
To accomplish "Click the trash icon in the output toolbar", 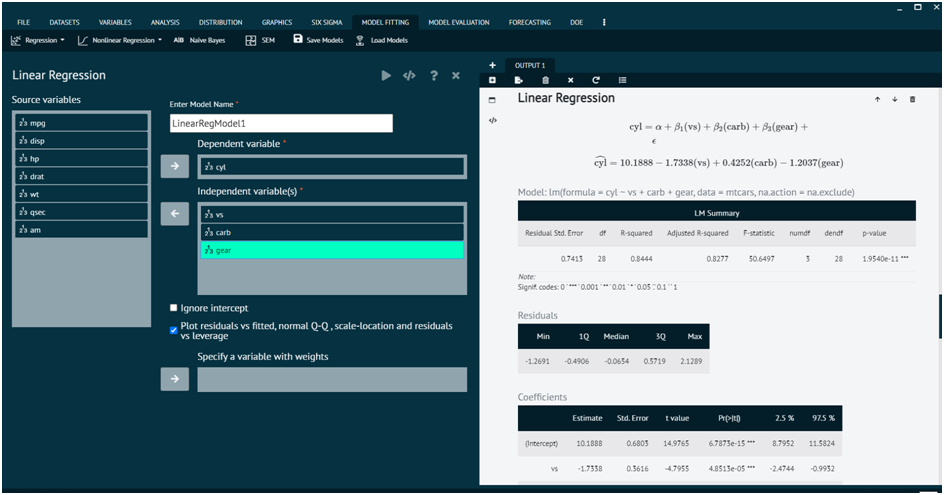I will (545, 80).
